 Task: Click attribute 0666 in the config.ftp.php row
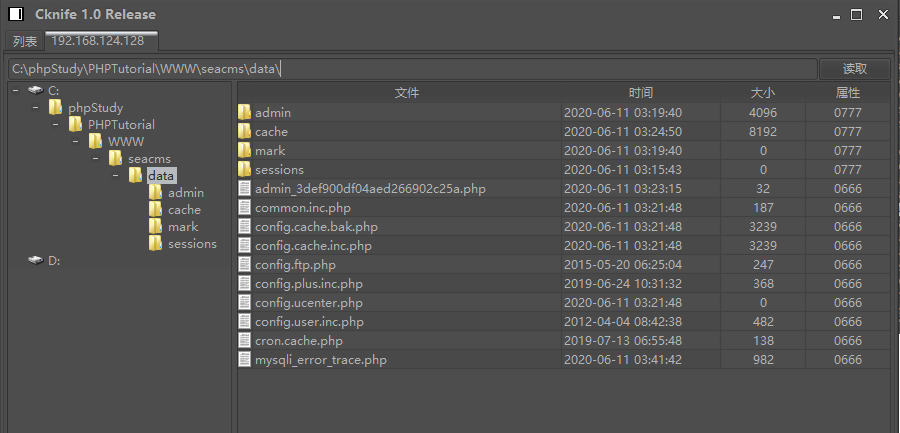(x=848, y=265)
